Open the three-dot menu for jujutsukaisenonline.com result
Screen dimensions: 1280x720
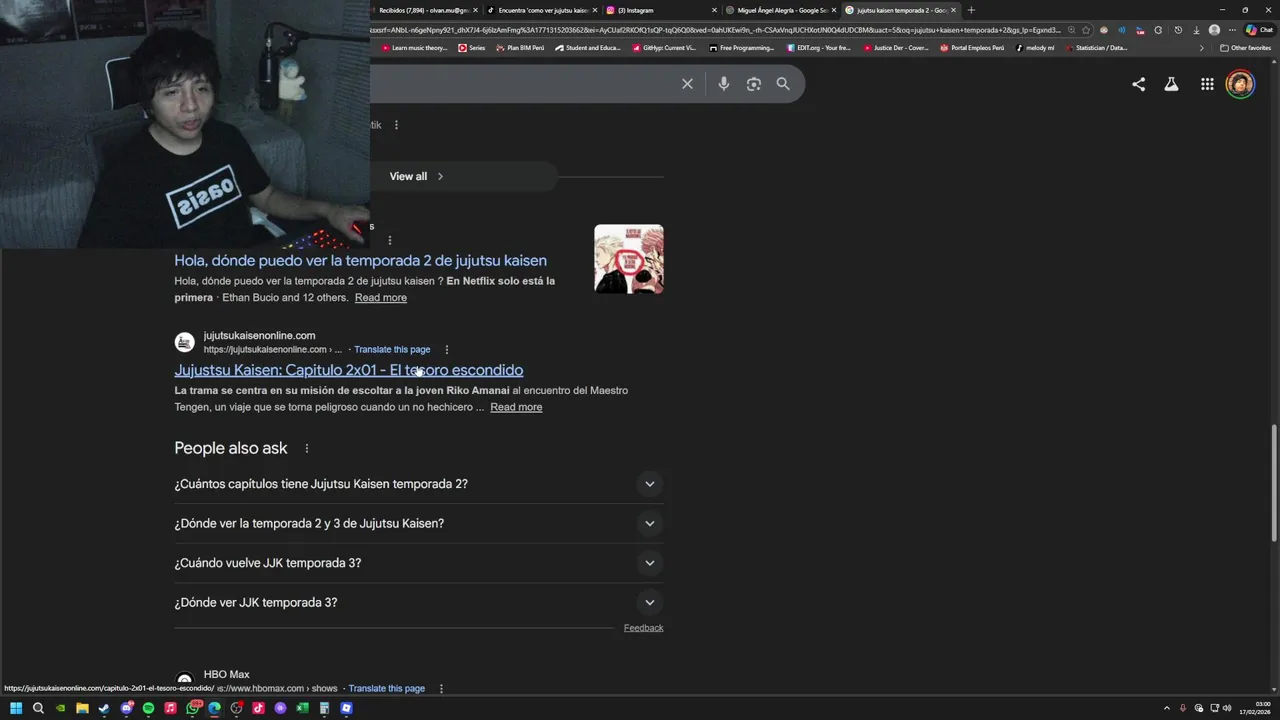pyautogui.click(x=446, y=349)
